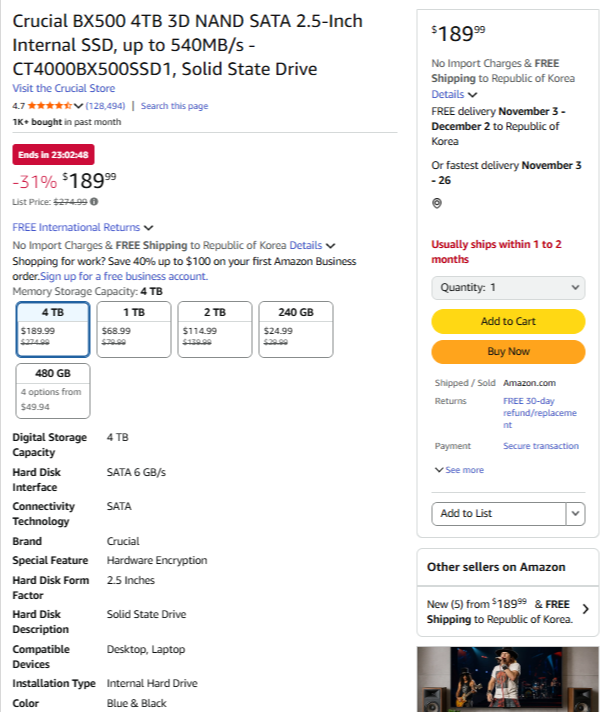Screen dimensions: 608x712
Task: Click the List Price info icon
Action: [x=94, y=202]
